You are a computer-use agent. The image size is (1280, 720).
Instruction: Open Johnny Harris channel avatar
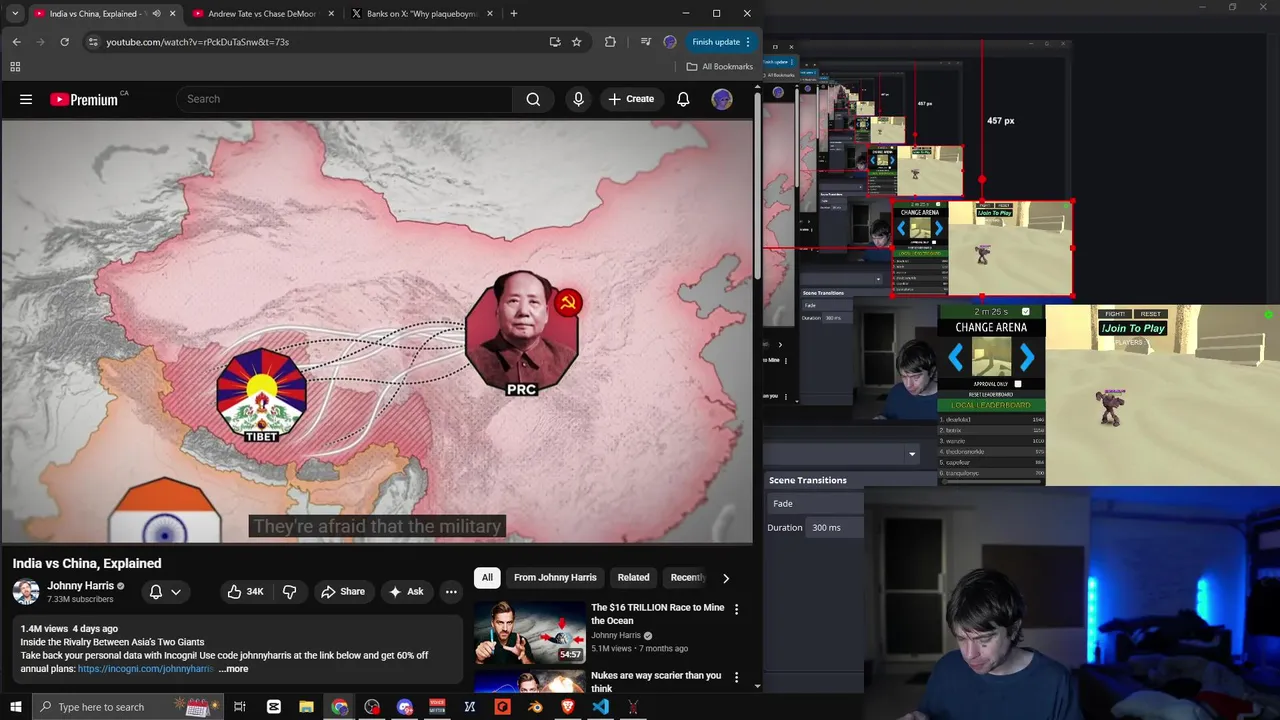pos(26,591)
